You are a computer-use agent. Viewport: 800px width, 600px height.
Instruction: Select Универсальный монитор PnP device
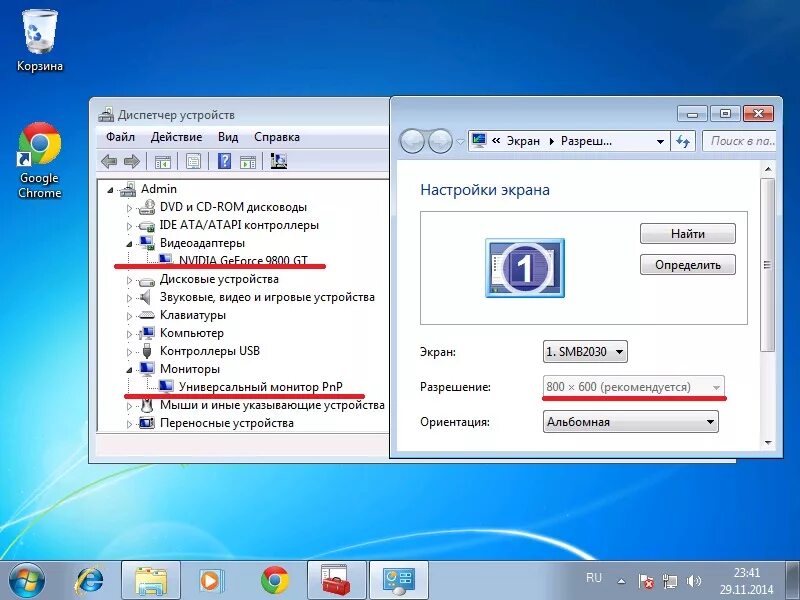tap(260, 387)
